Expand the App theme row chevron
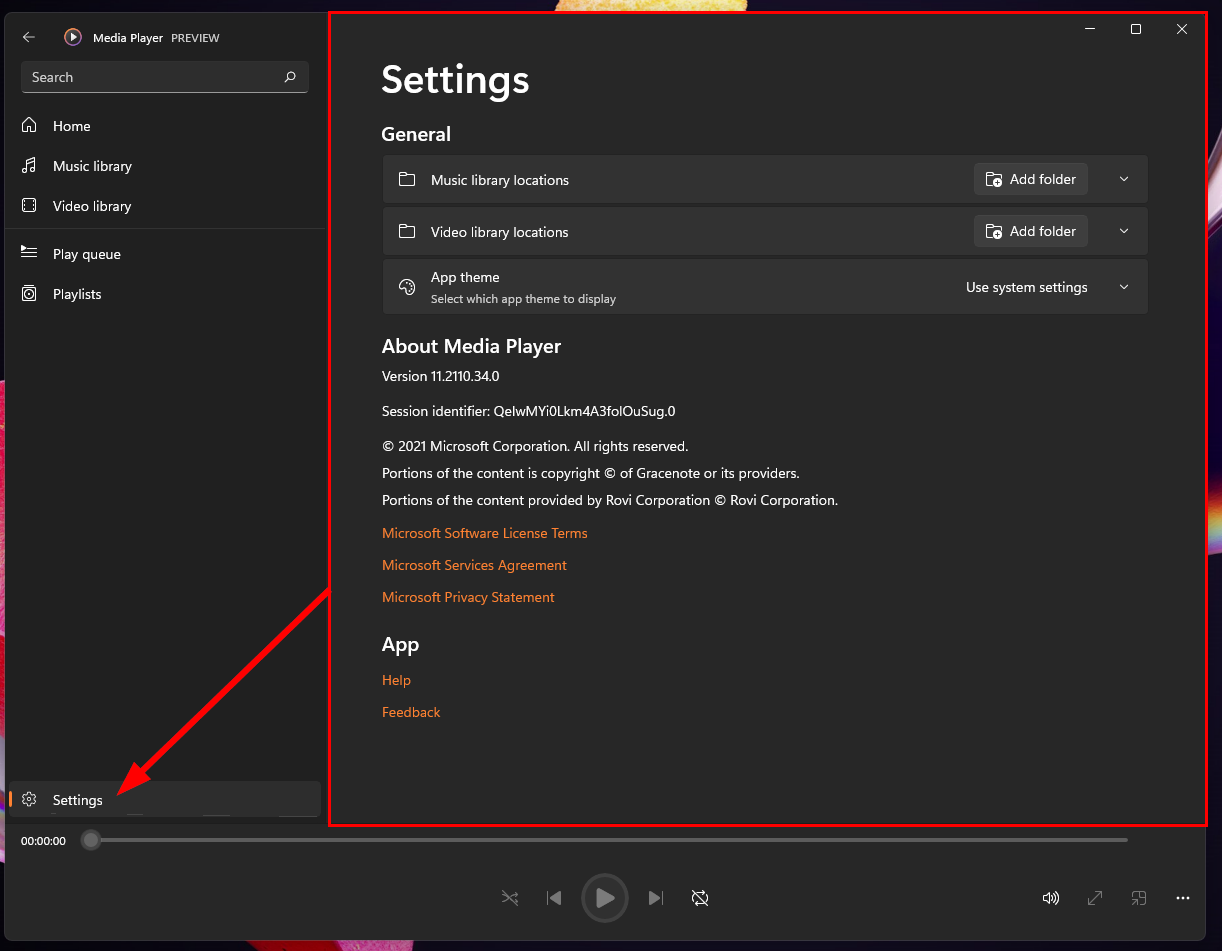Image resolution: width=1222 pixels, height=951 pixels. (1124, 287)
